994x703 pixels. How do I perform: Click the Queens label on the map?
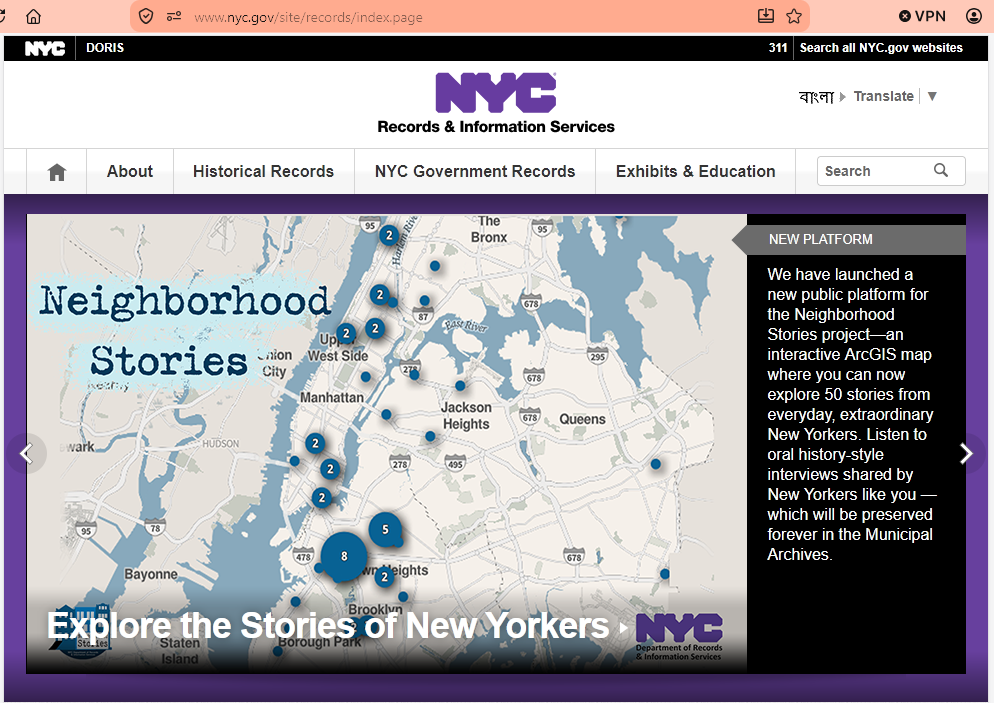click(582, 419)
